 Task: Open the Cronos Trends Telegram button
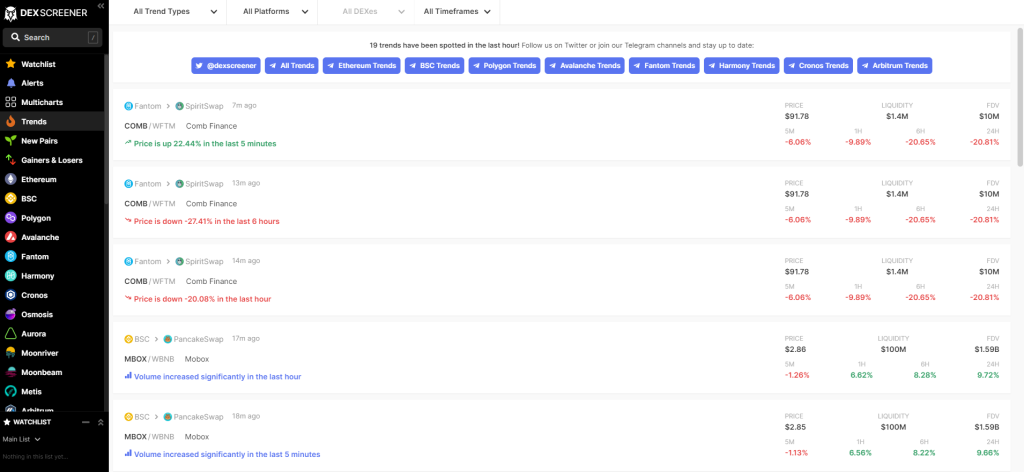click(818, 65)
